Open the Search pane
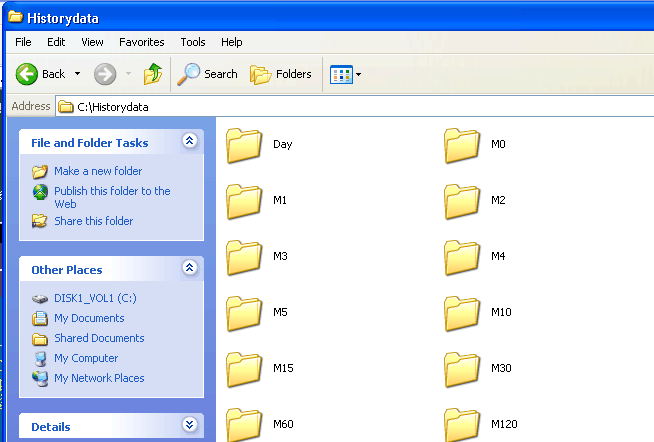 (x=207, y=74)
